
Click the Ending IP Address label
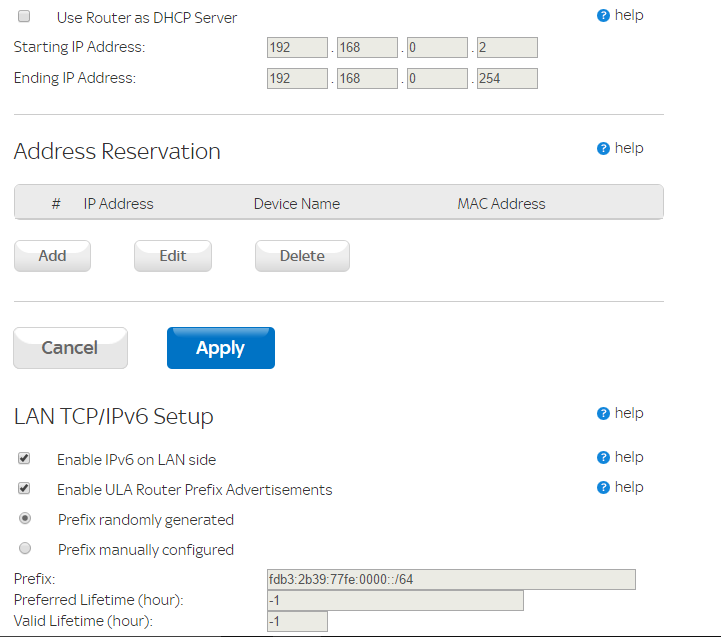[75, 78]
